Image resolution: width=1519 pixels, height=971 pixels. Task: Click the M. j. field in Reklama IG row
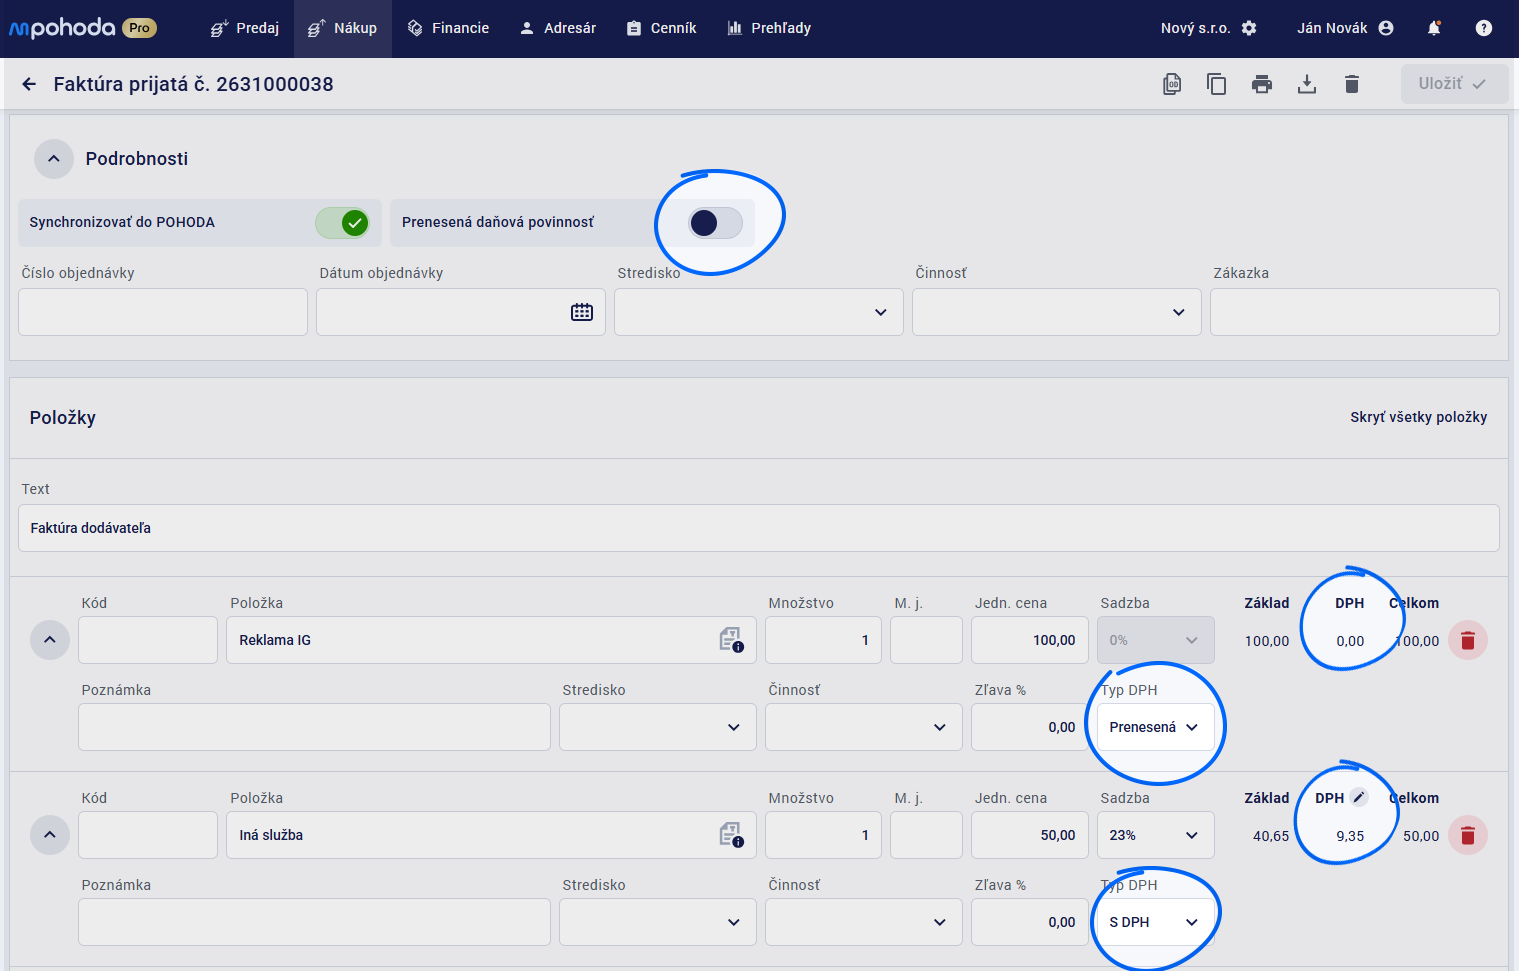(x=926, y=640)
